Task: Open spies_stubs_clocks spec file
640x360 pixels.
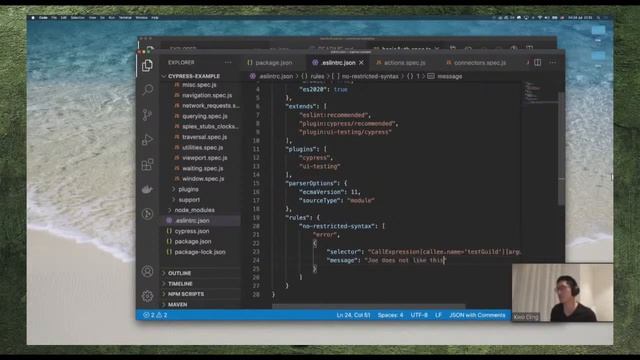Action: (210, 127)
